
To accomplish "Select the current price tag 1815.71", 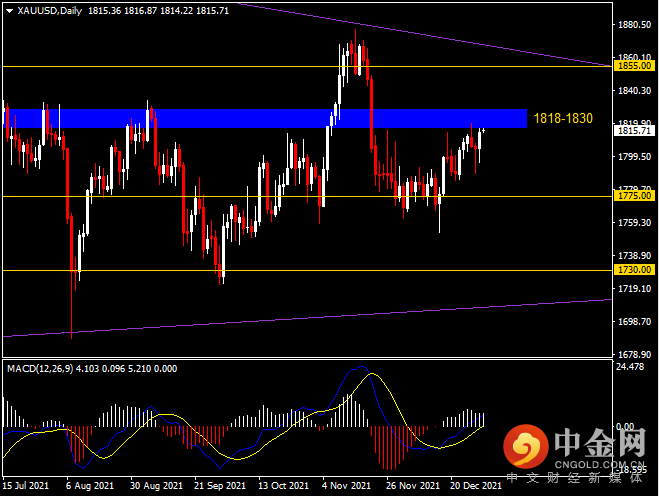I will click(634, 131).
